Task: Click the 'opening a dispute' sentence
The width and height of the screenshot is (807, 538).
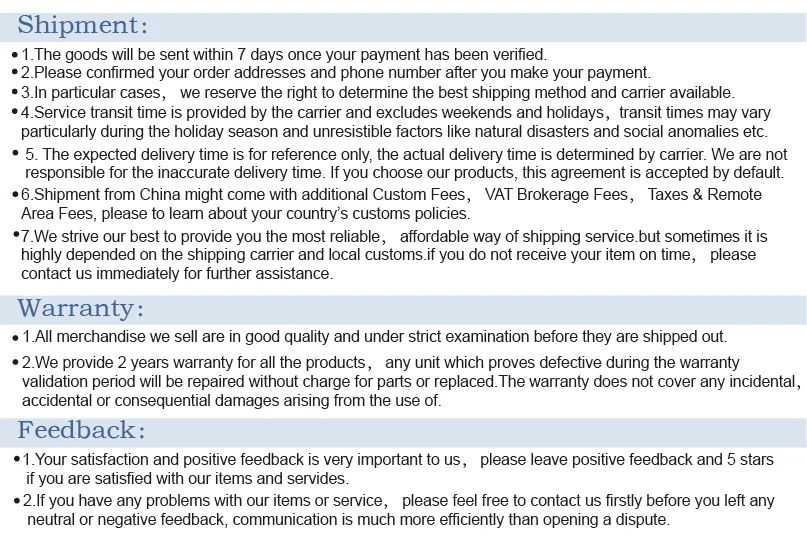Action: tap(398, 510)
